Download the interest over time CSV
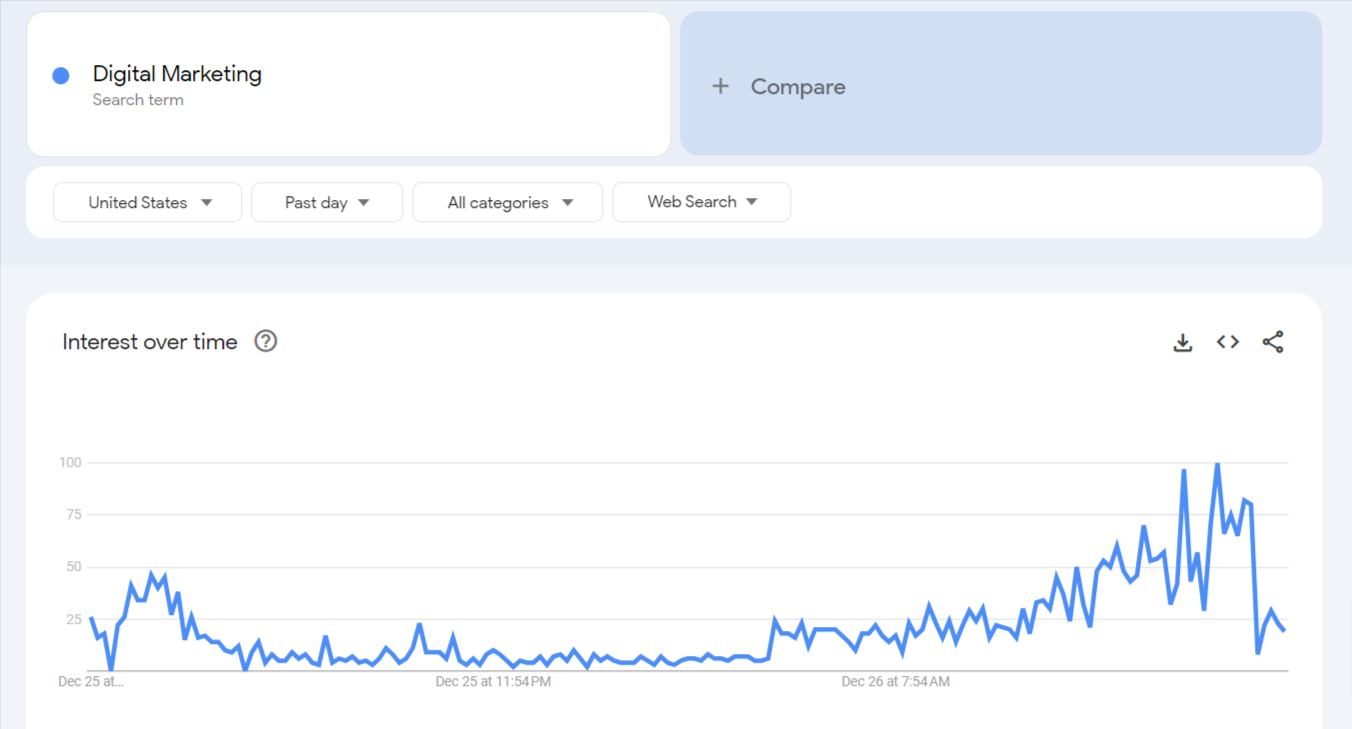This screenshot has width=1352, height=729. 1183,343
